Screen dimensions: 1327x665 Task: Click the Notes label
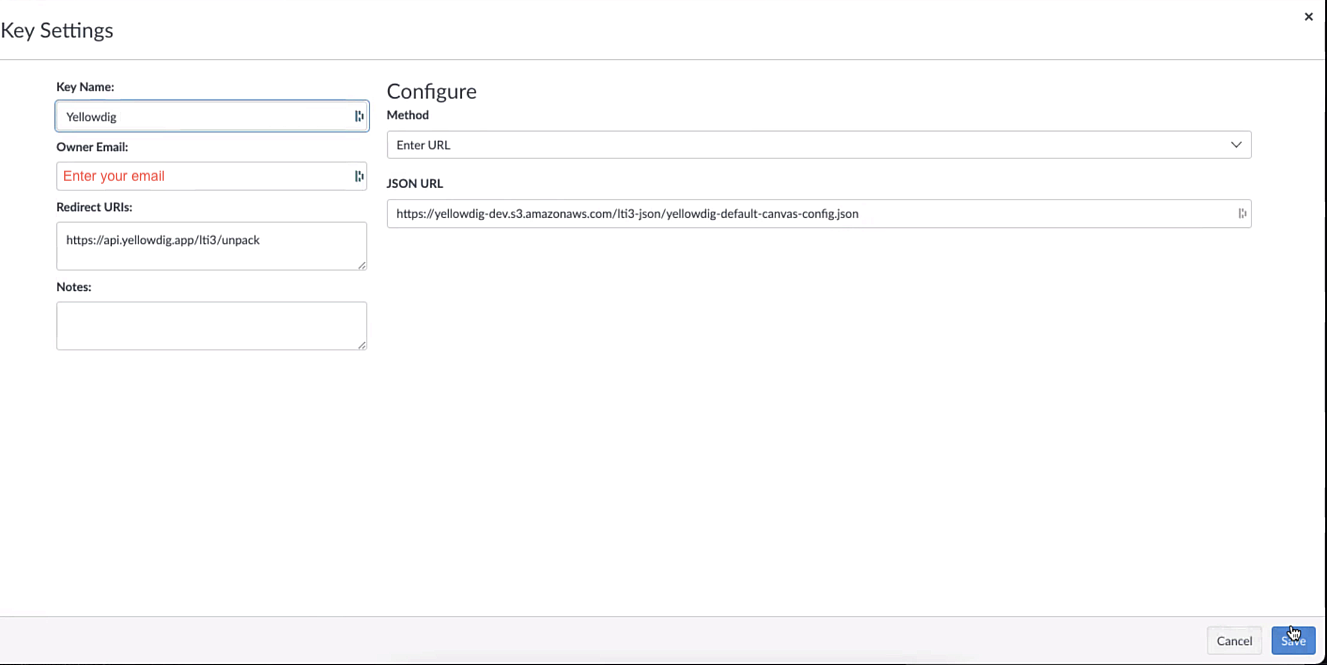pyautogui.click(x=74, y=287)
